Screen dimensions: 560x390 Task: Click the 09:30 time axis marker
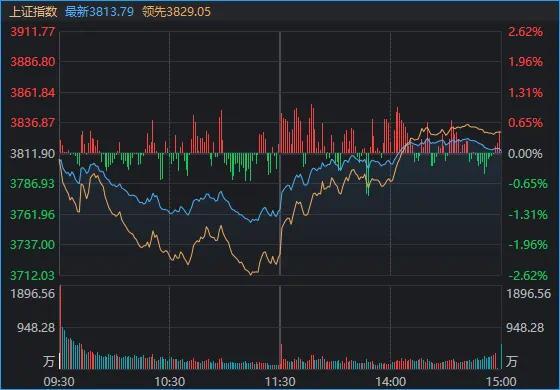[59, 382]
